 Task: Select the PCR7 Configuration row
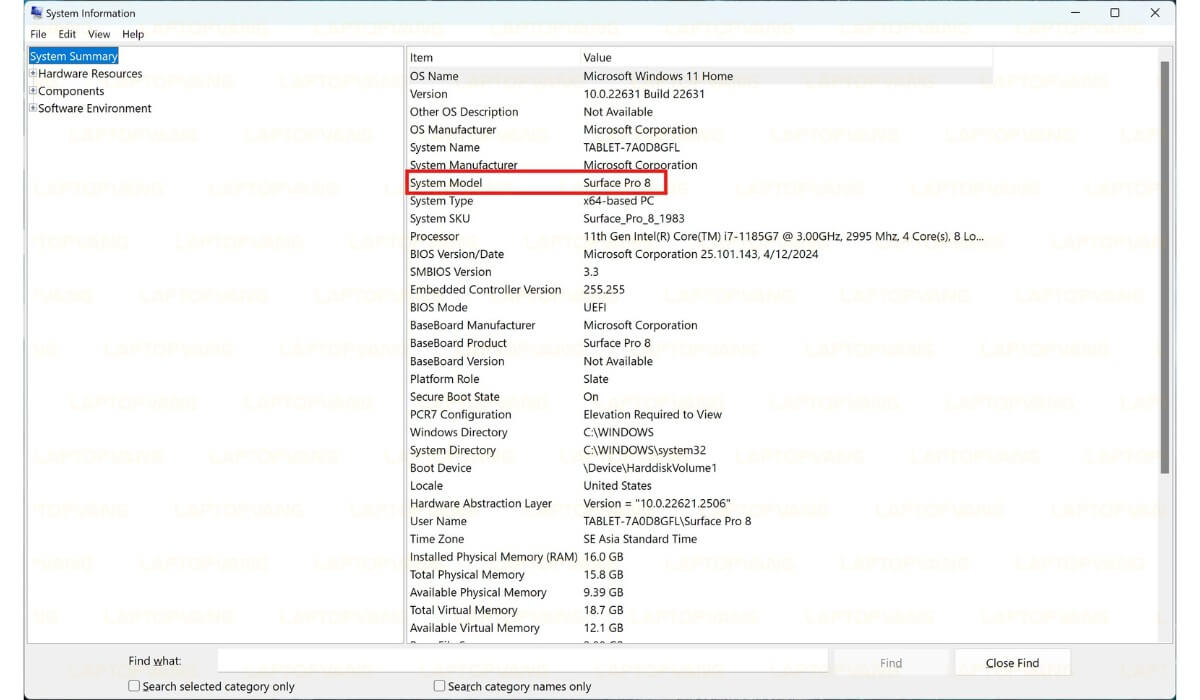click(x=700, y=415)
